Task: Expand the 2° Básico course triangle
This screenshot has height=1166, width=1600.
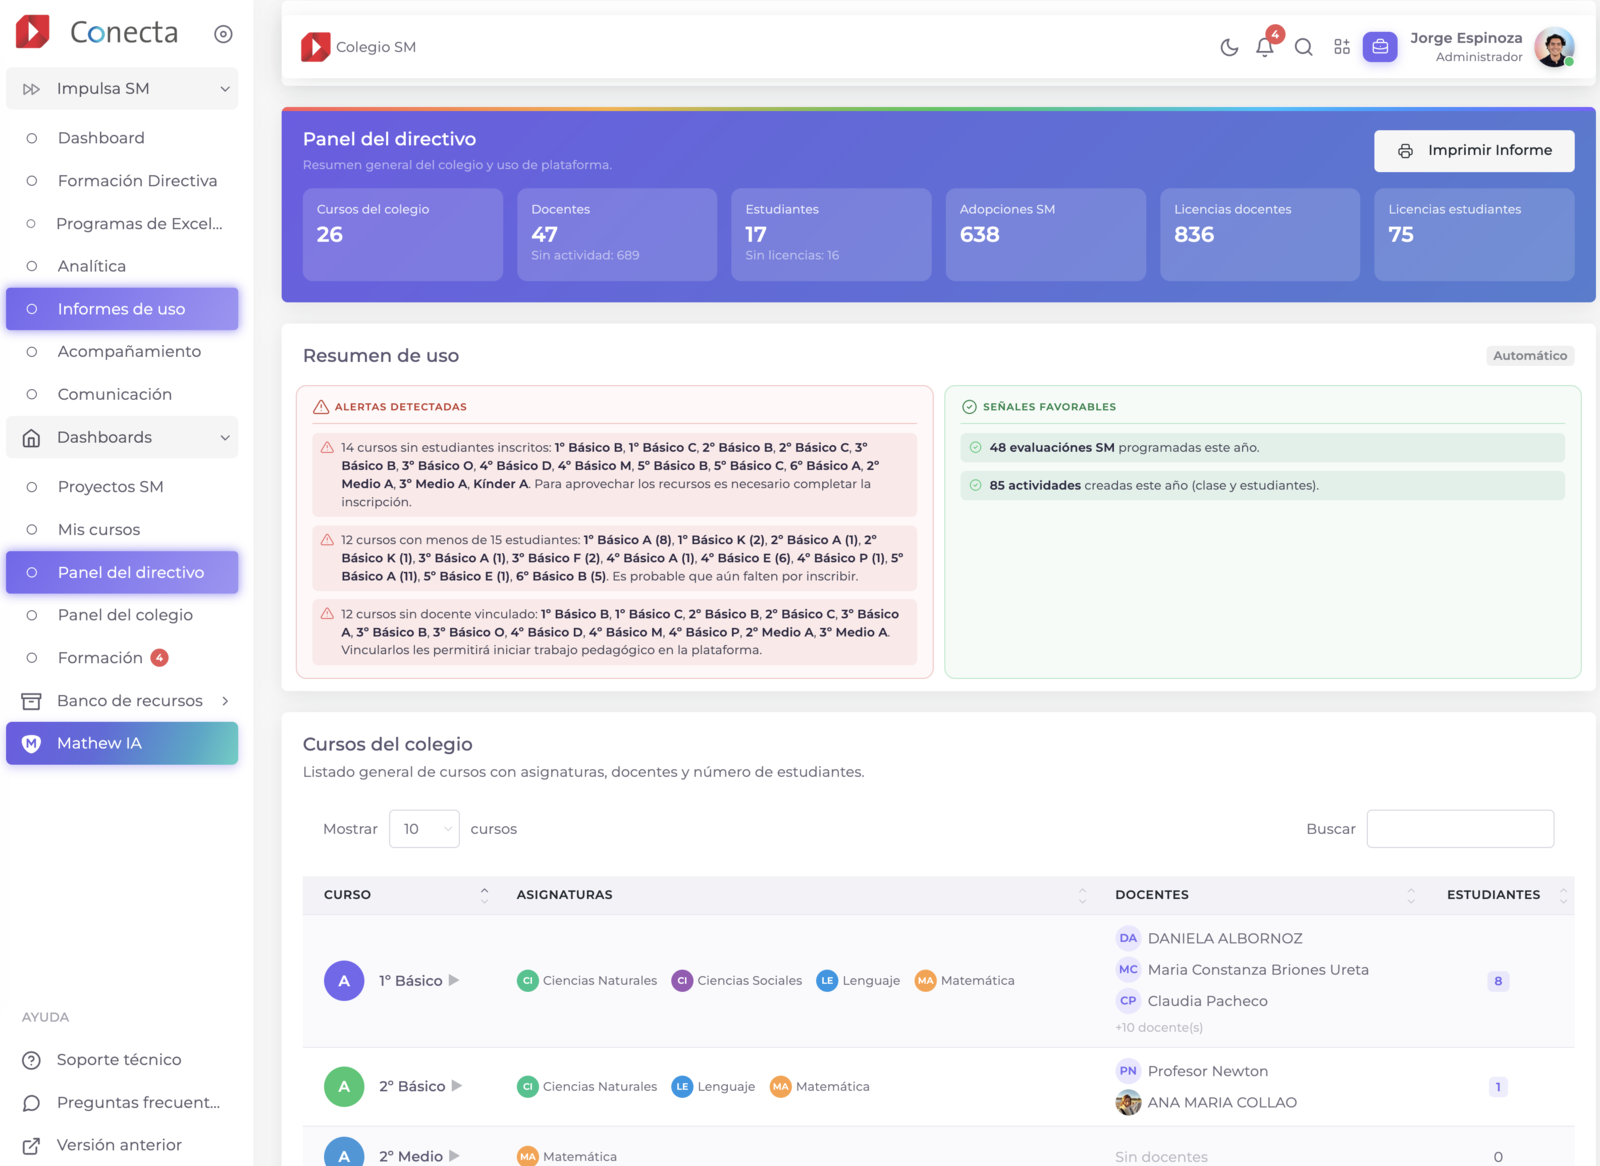Action: pos(457,1086)
